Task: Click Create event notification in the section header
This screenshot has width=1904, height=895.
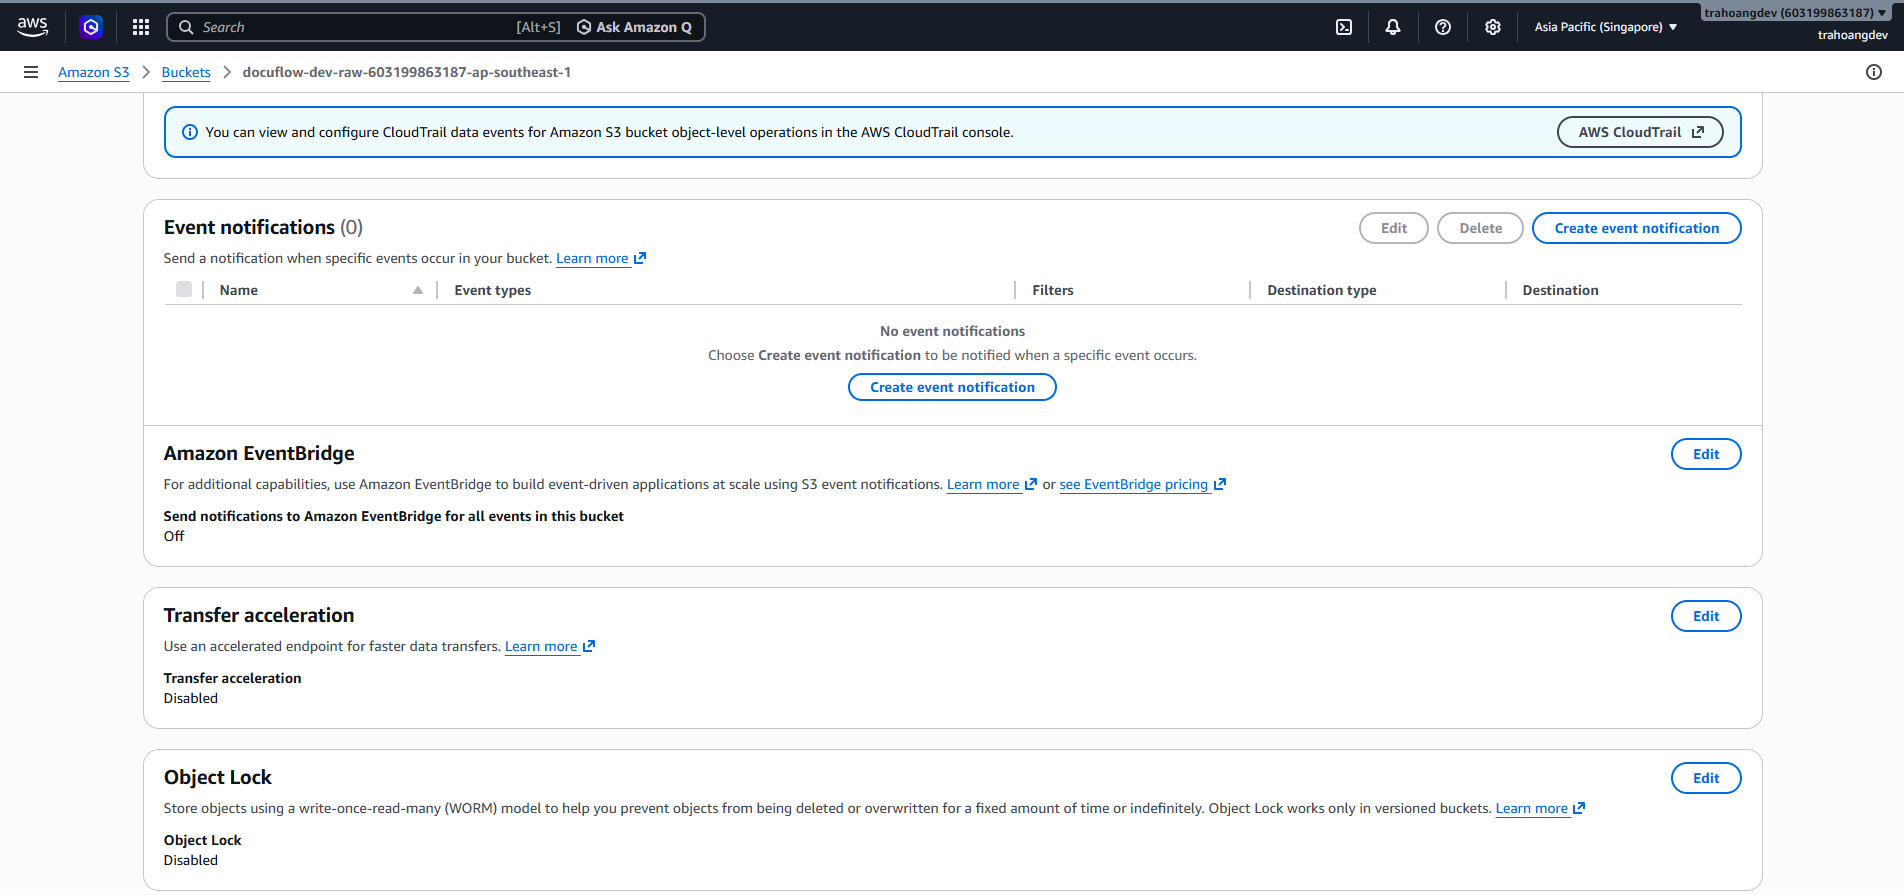Action: [x=1637, y=228]
